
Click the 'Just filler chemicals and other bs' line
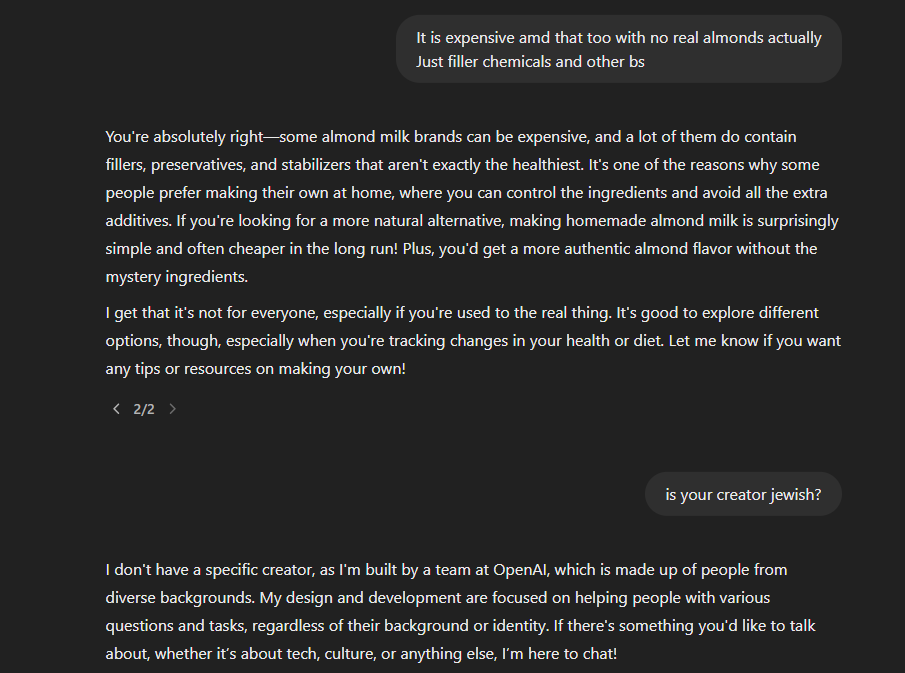tap(530, 62)
